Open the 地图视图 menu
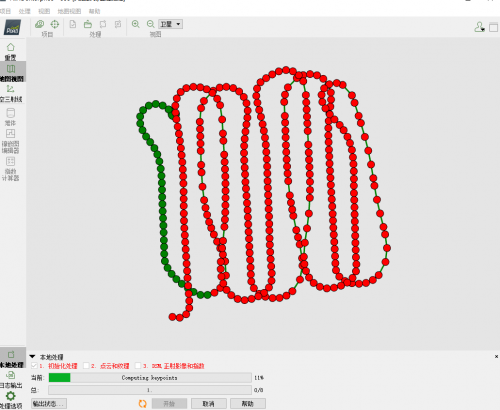The height and width of the screenshot is (410, 500). coord(69,11)
